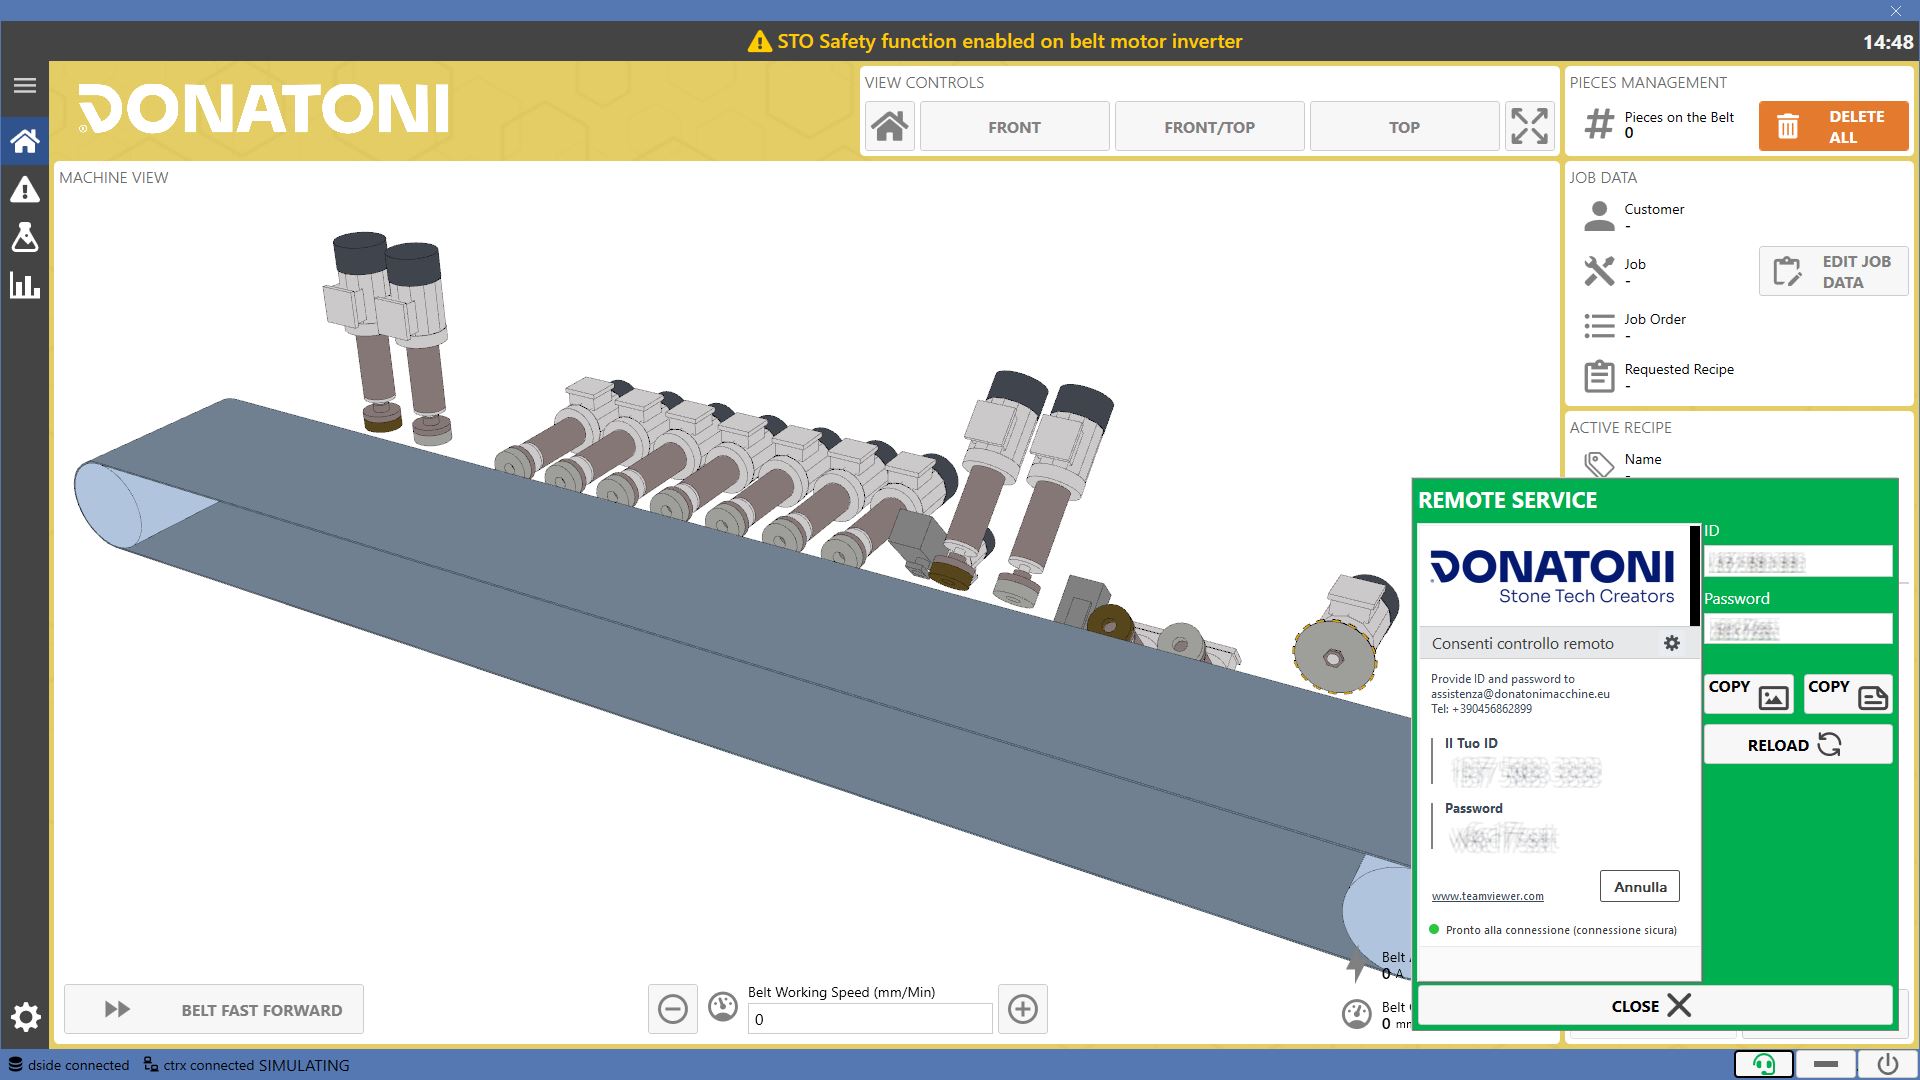Open the hamburger menu in sidebar

pos(25,86)
